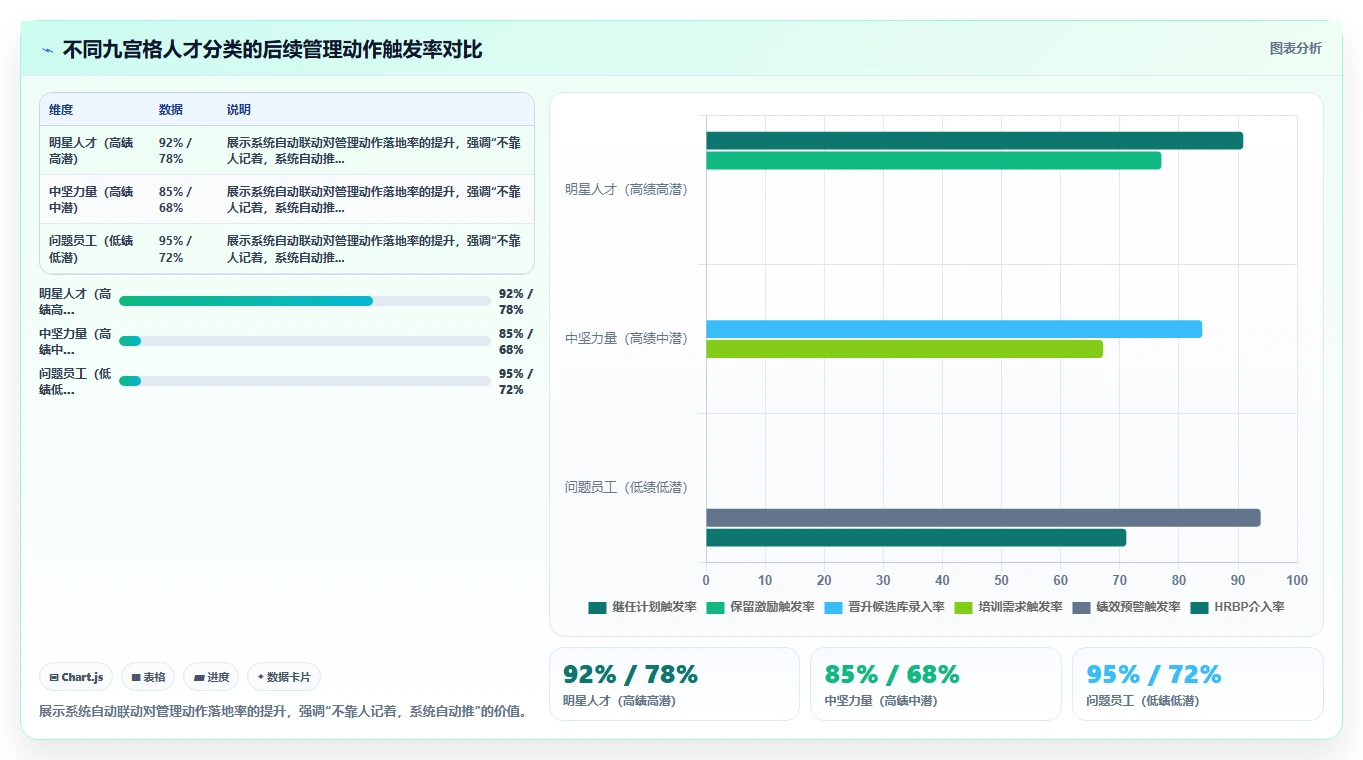Click the x-axis tick label 100
The width and height of the screenshot is (1363, 760).
point(1297,580)
